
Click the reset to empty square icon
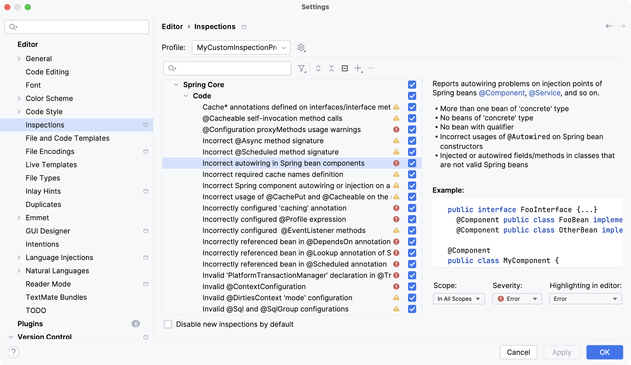(x=345, y=68)
